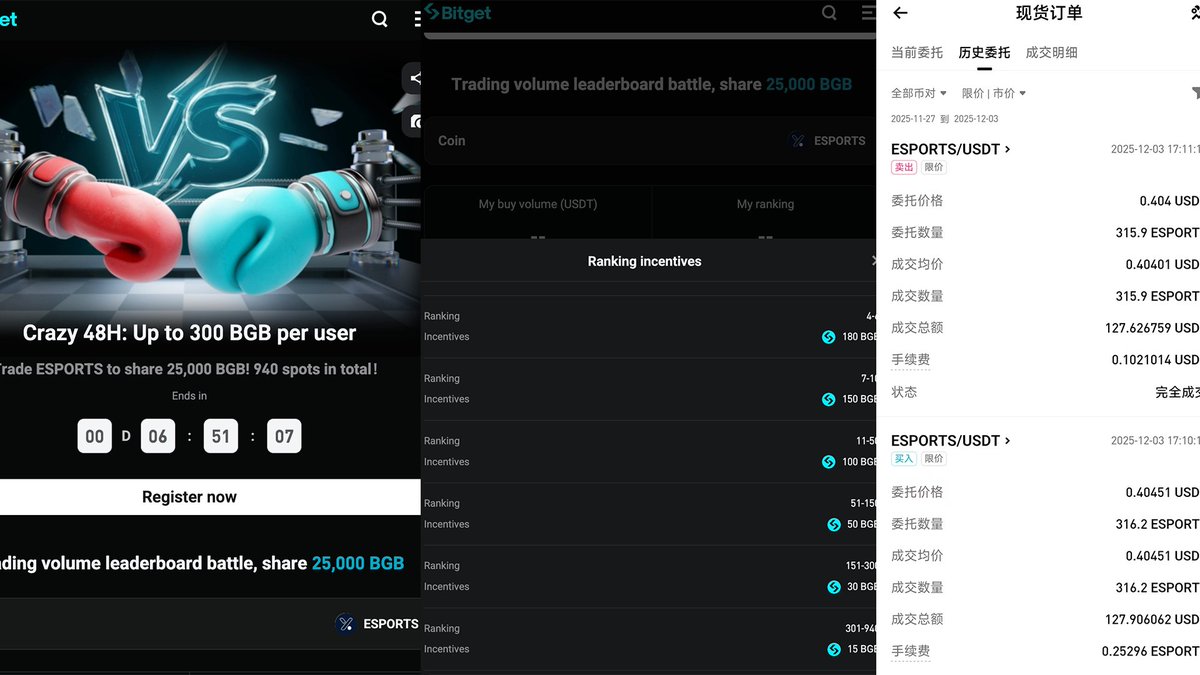Tap the 限价 tag next to 卖出
This screenshot has width=1200, height=675.
[x=933, y=167]
